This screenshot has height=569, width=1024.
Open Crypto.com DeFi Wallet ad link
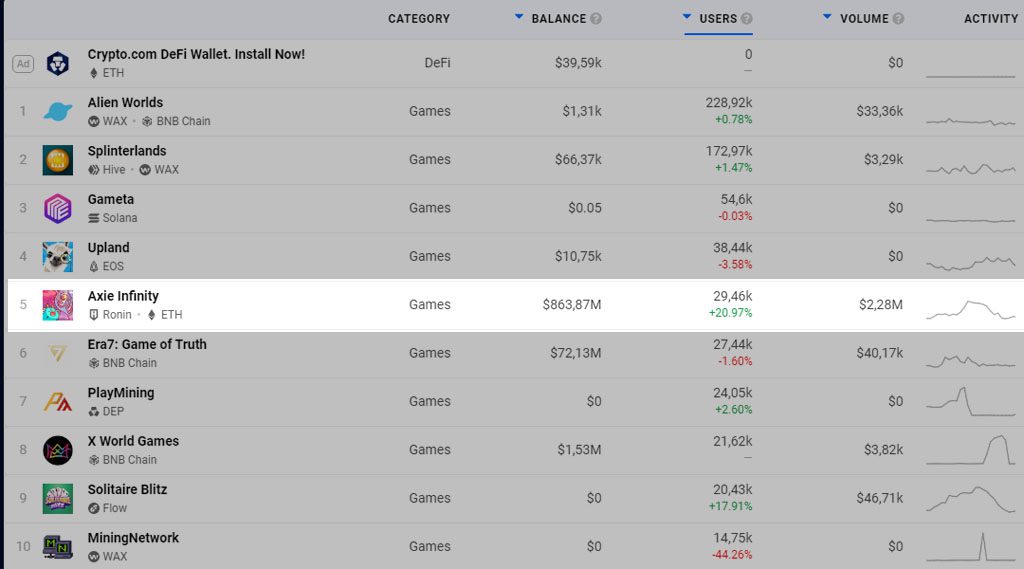coord(196,54)
